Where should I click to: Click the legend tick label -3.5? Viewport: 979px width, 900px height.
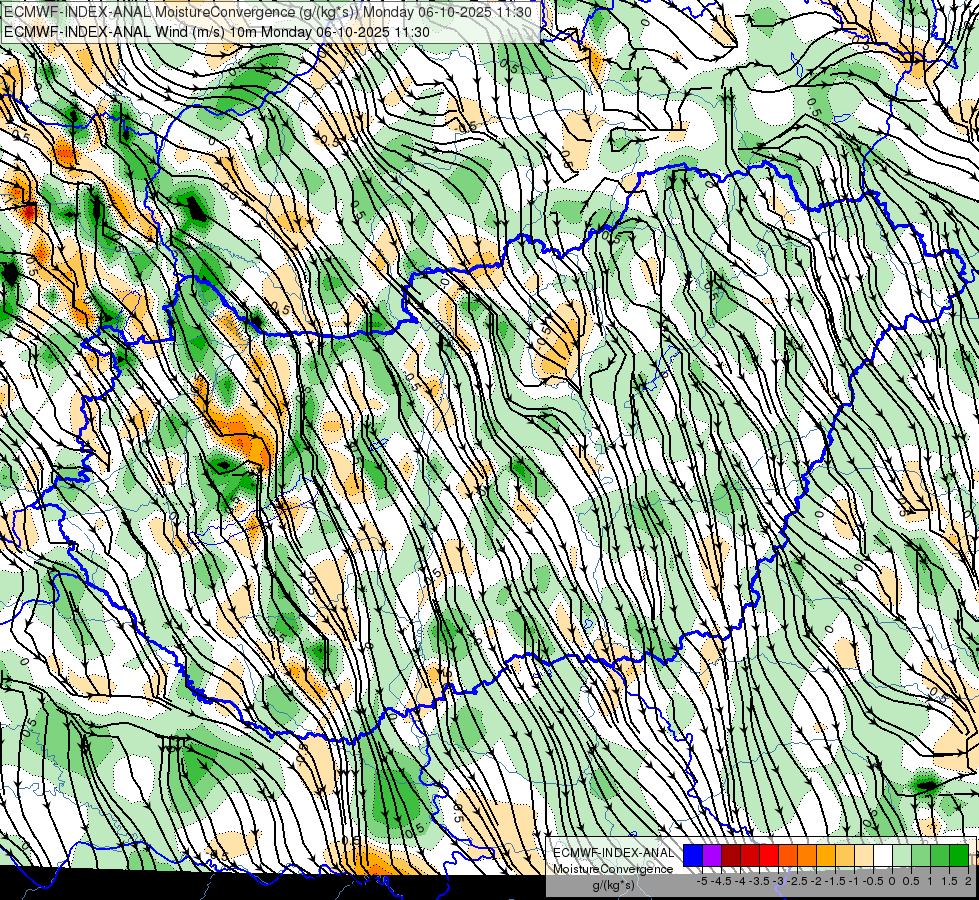coord(759,881)
